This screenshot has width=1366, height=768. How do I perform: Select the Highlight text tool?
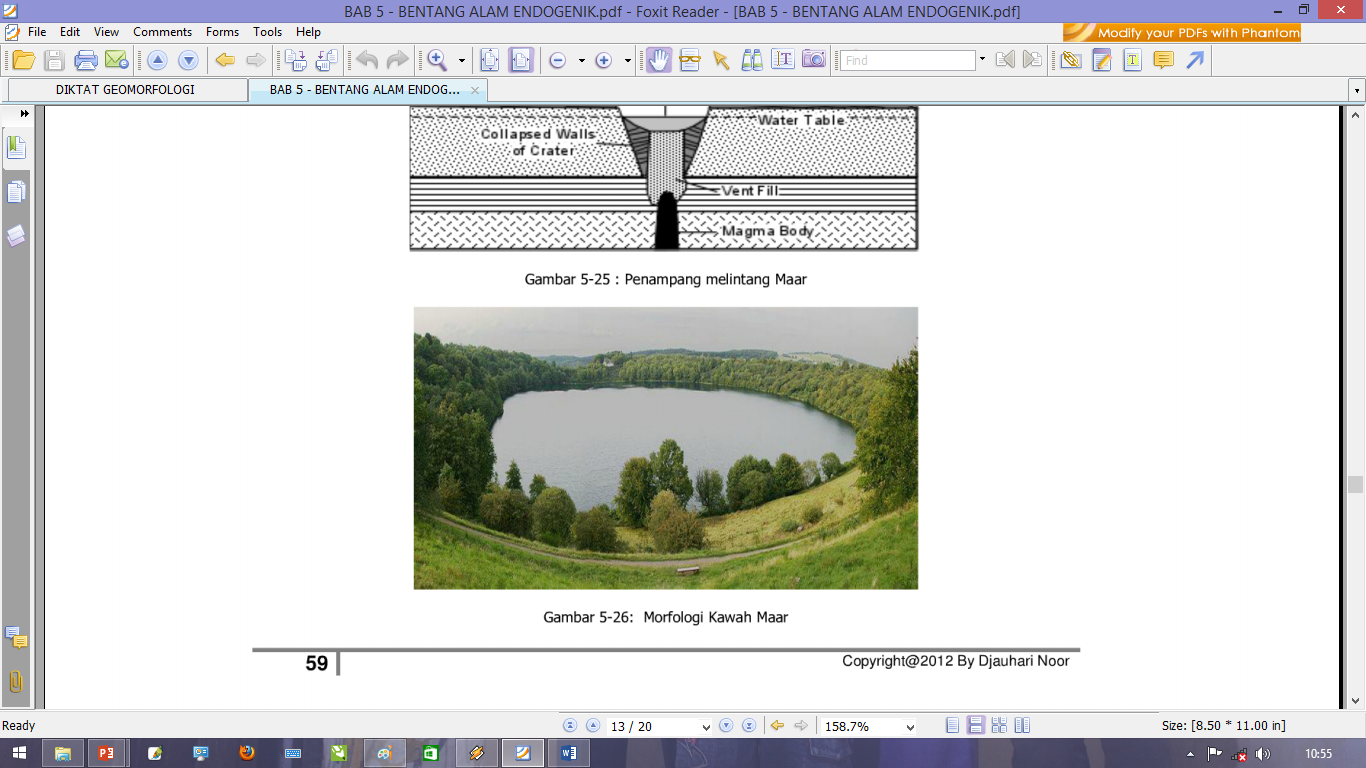click(1132, 60)
